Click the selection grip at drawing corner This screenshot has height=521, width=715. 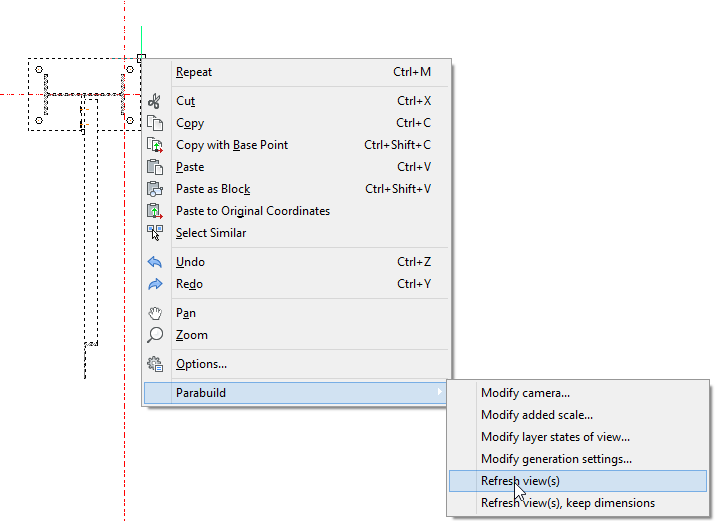(141, 58)
